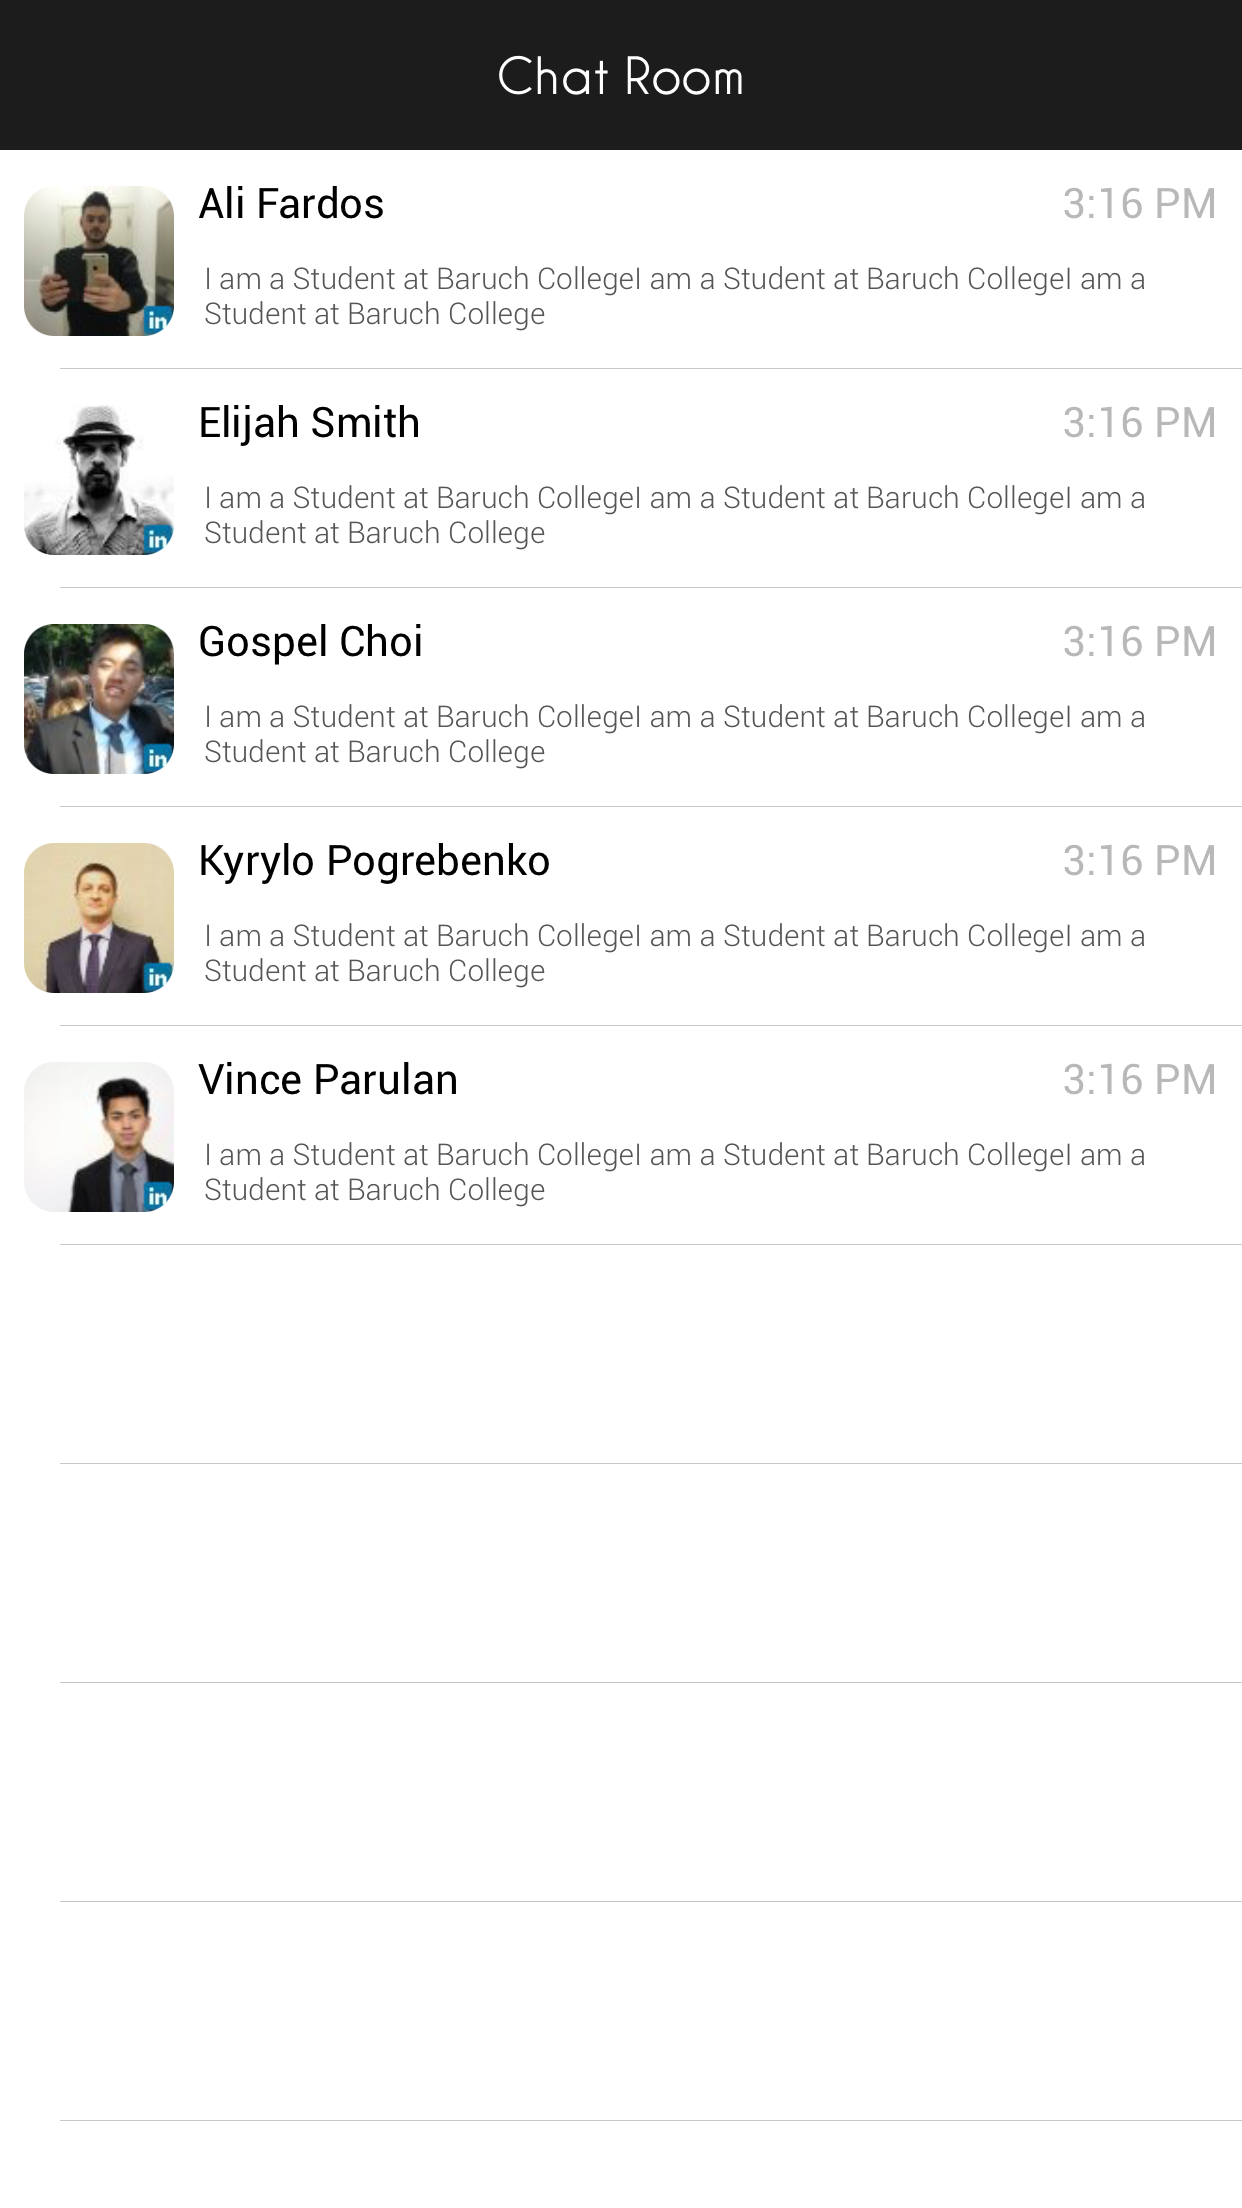This screenshot has height=2208, width=1242.
Task: Open the chat named Ali Fardos
Action: 291,204
